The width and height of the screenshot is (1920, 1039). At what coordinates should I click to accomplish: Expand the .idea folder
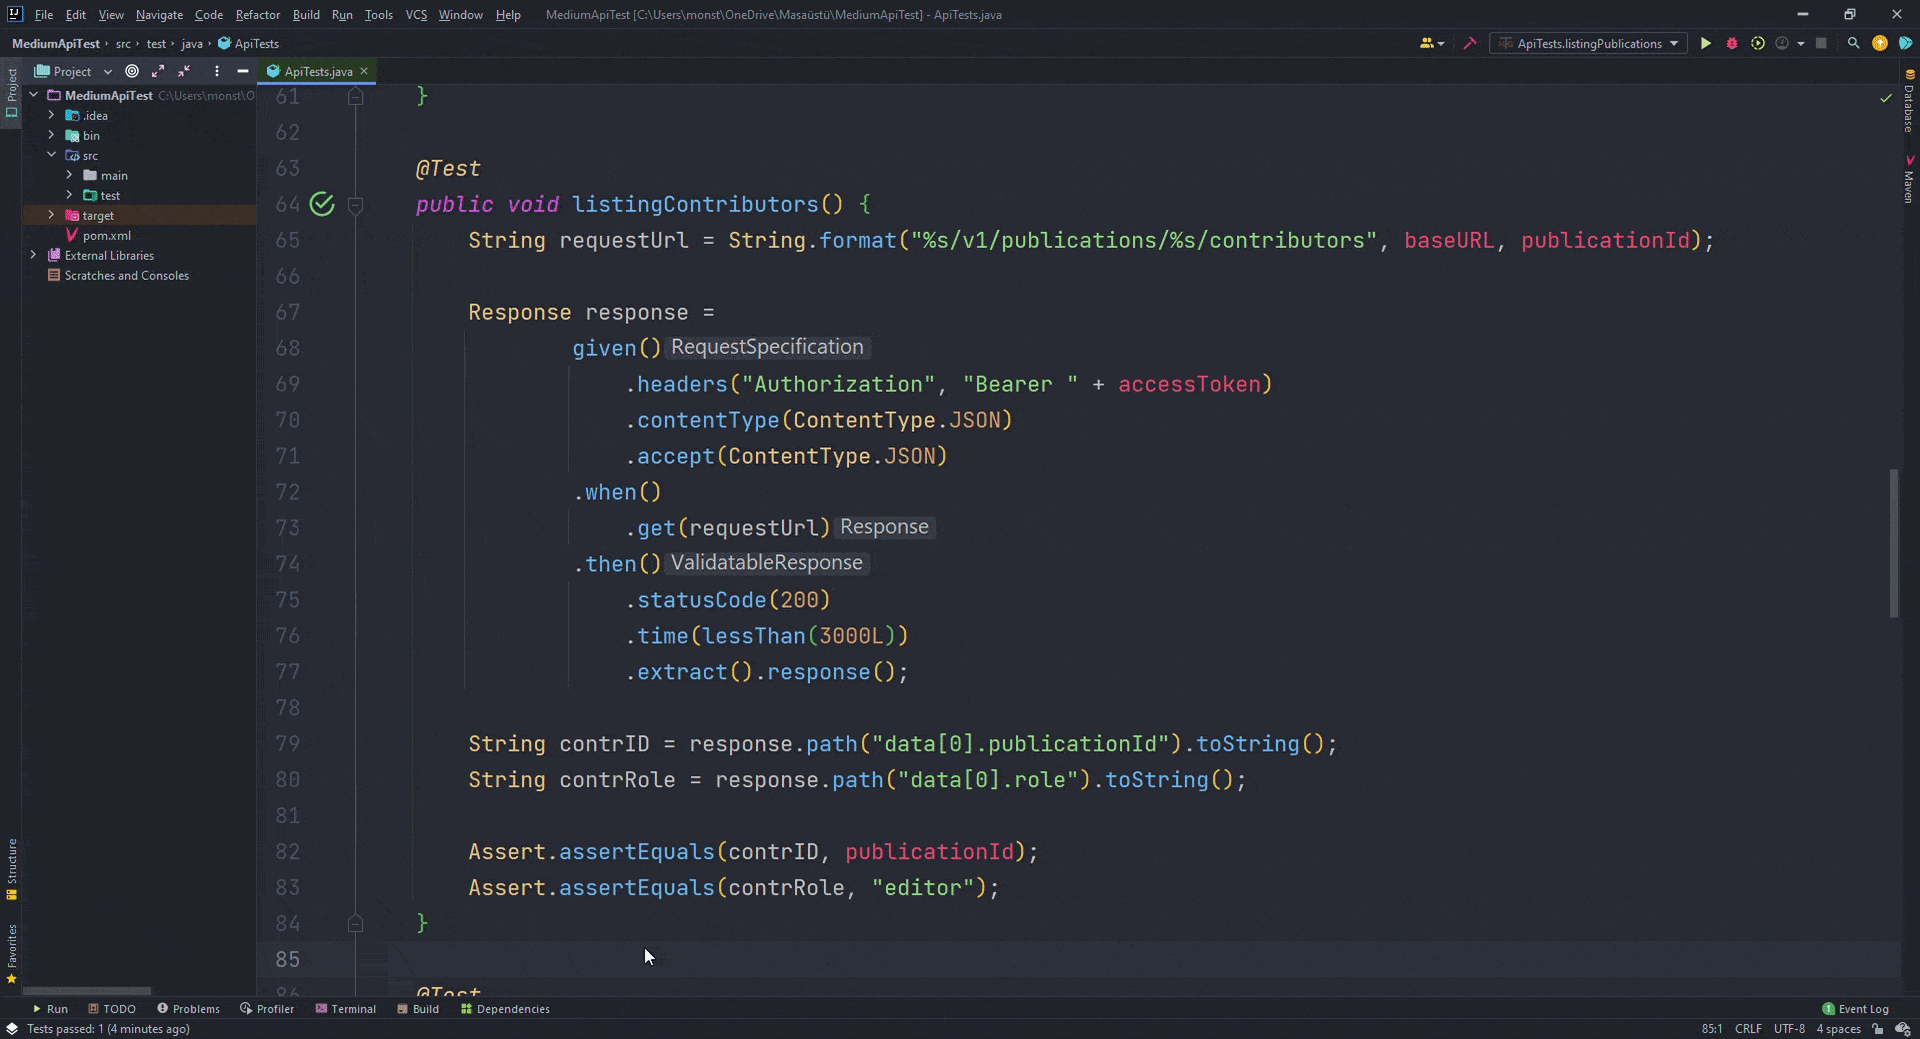point(51,115)
